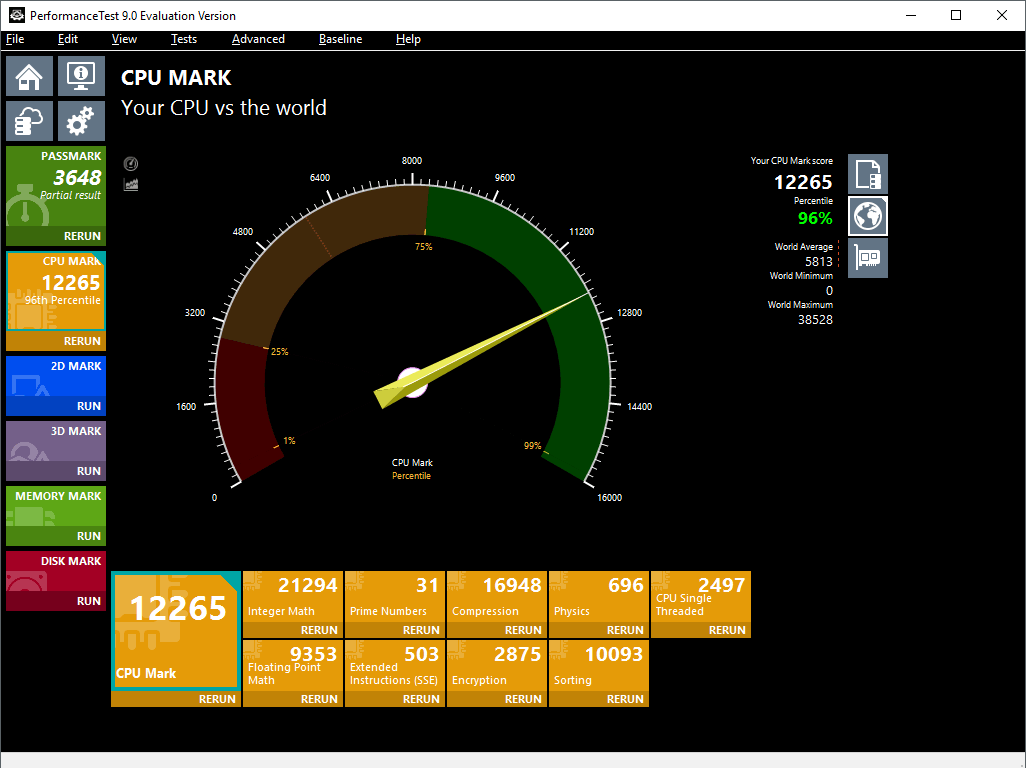The height and width of the screenshot is (768, 1026).
Task: Click the gauge needle center hub
Action: click(413, 383)
